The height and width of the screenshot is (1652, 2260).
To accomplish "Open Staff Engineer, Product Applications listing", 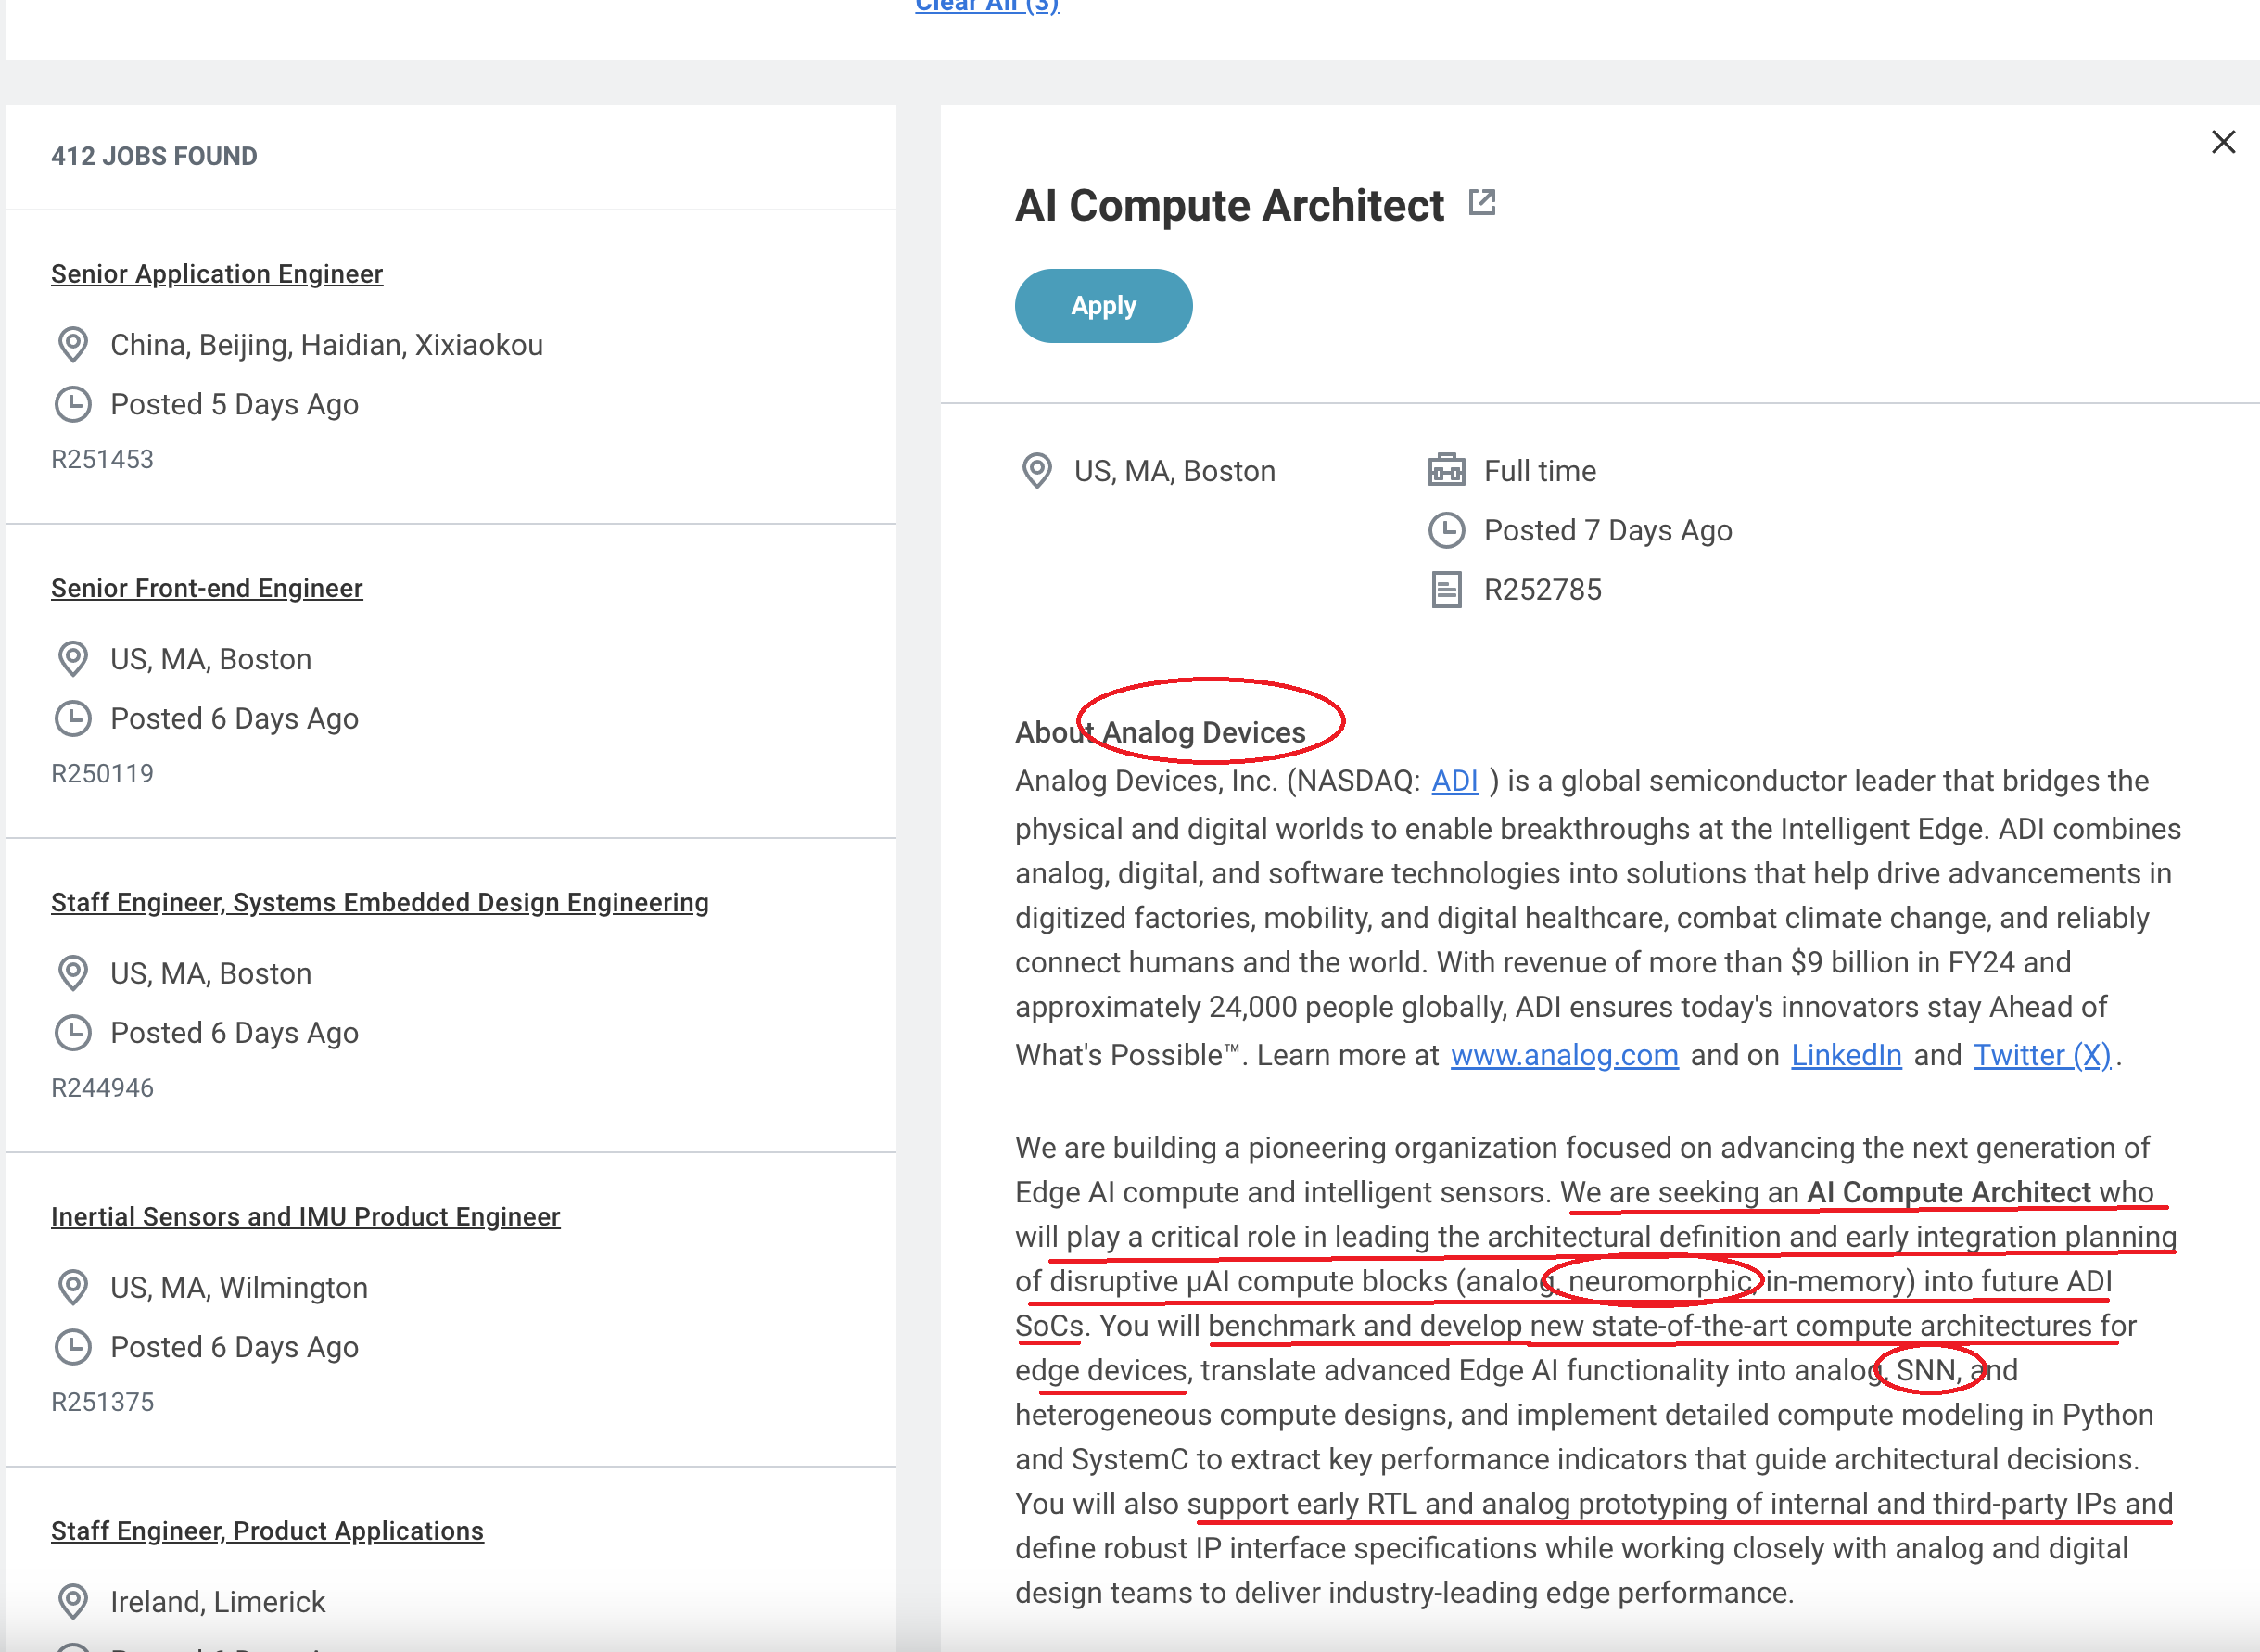I will (x=268, y=1531).
